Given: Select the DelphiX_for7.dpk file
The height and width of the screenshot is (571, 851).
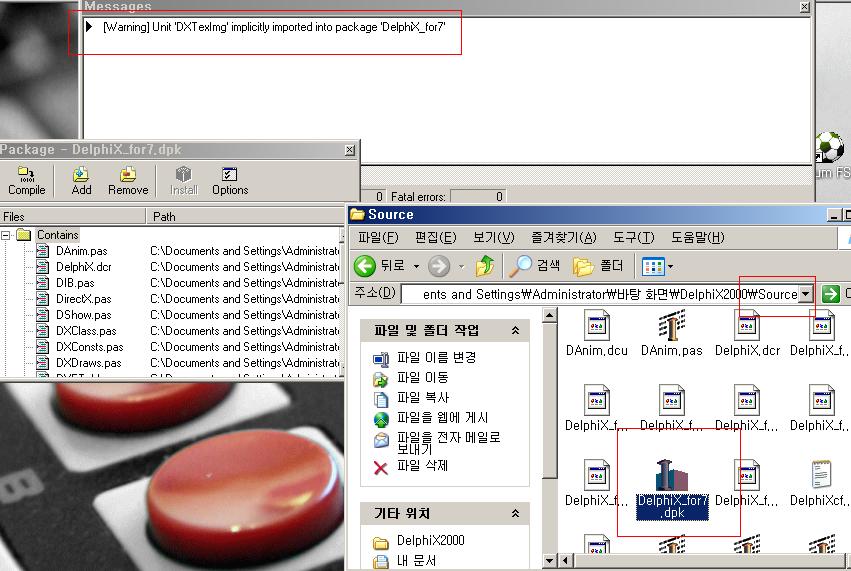Looking at the screenshot, I should [672, 490].
